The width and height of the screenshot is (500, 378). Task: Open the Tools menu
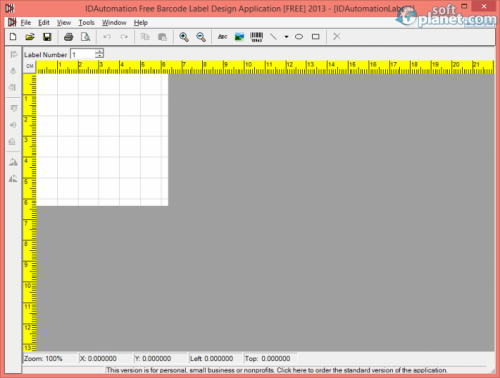tap(86, 23)
